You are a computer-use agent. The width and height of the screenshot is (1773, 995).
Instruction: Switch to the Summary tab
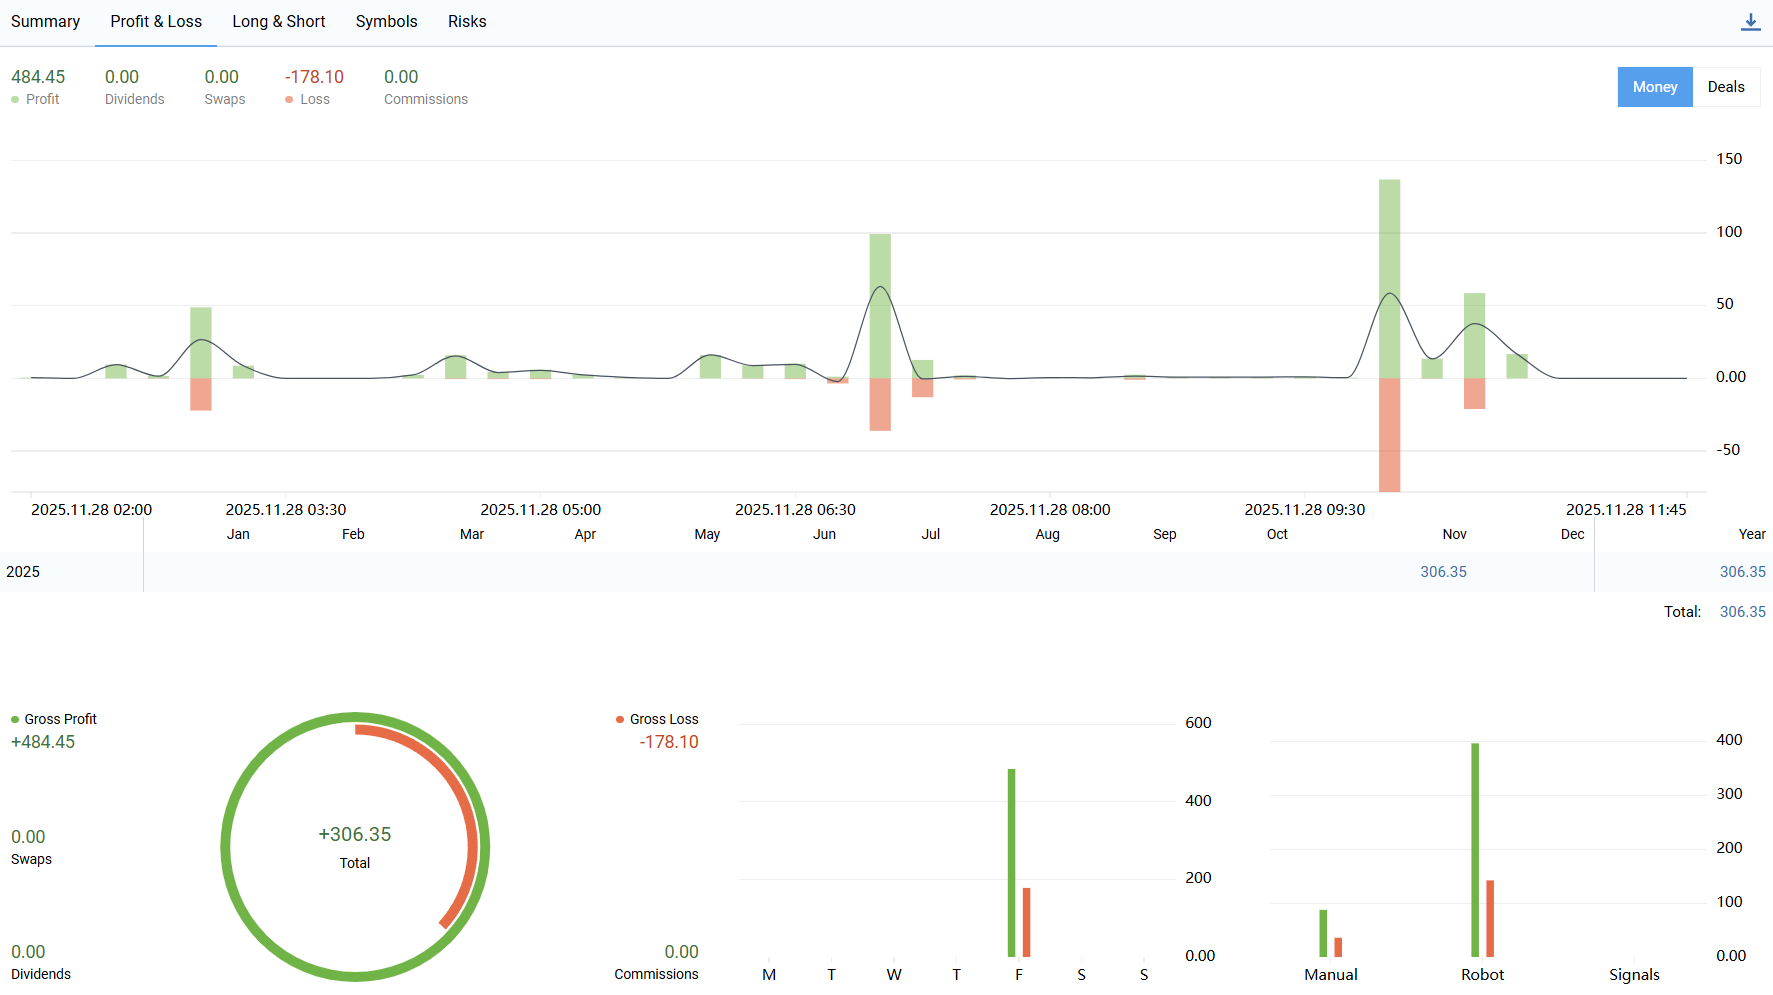coord(45,22)
